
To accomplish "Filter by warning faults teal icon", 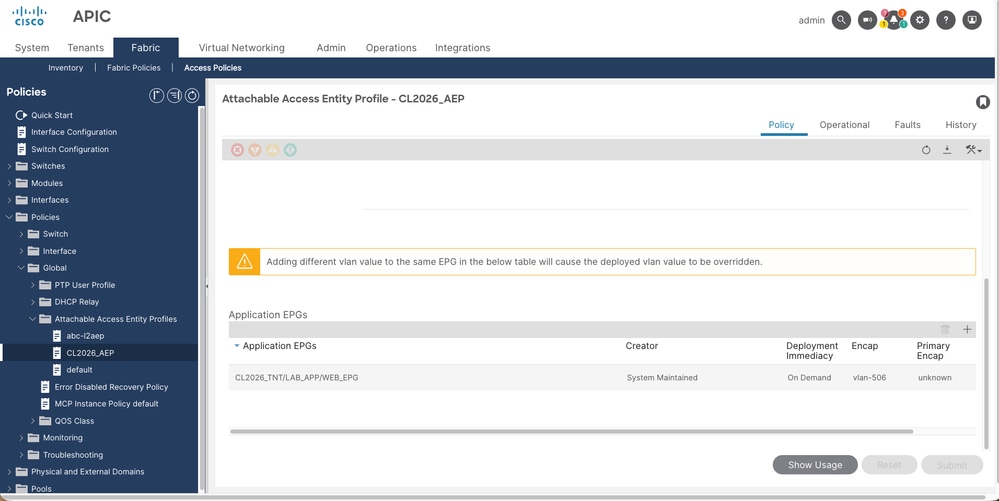I will (291, 150).
